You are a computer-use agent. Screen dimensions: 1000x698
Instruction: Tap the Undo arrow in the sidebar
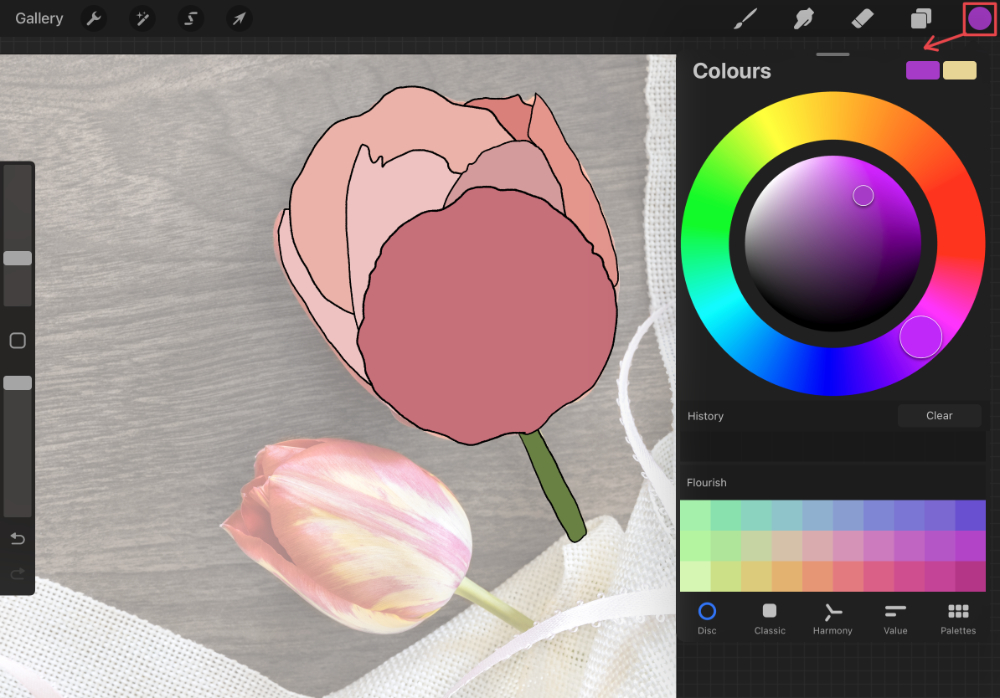(x=16, y=538)
